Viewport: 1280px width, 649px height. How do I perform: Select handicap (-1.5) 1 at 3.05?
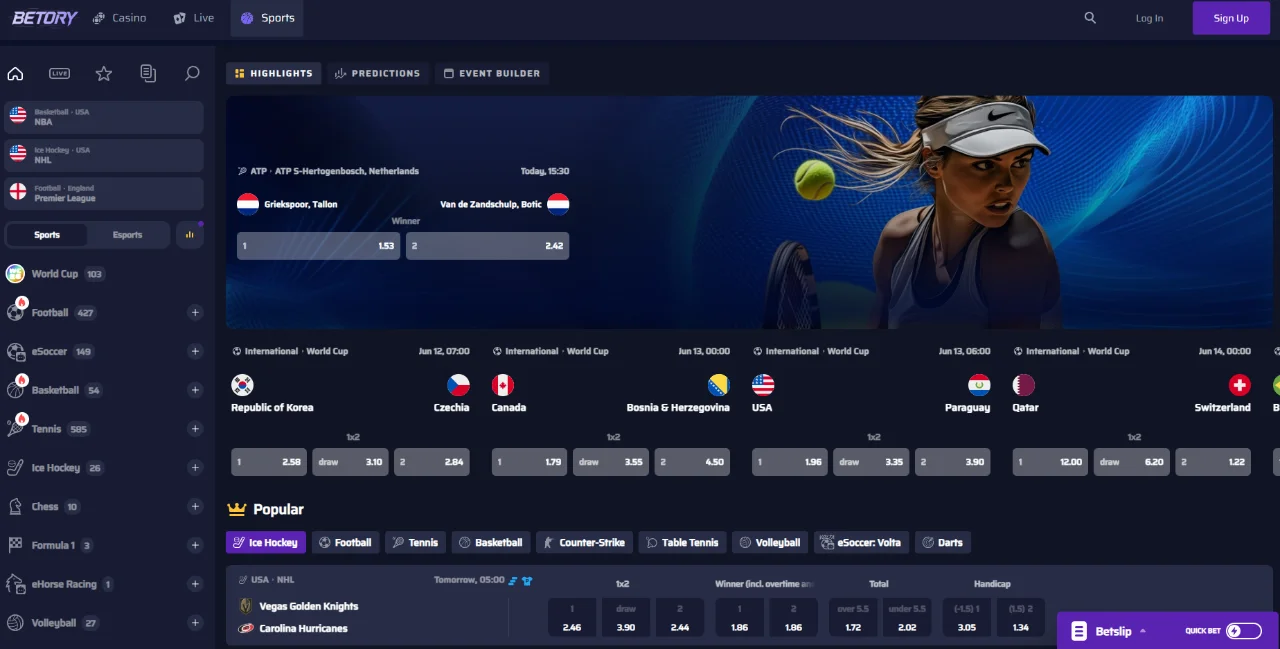(967, 617)
